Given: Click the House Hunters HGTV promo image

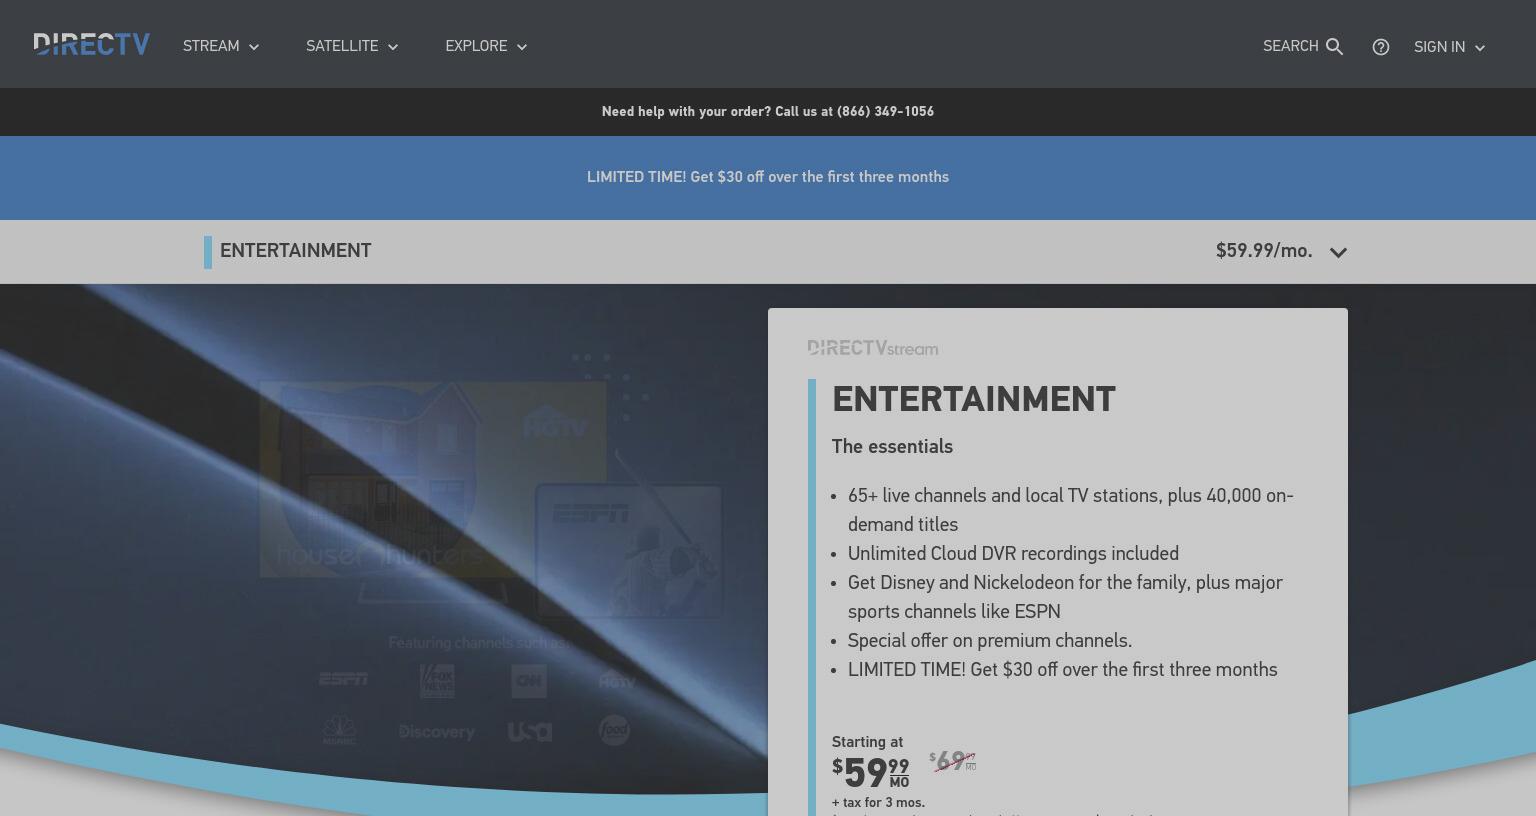Looking at the screenshot, I should 433,479.
